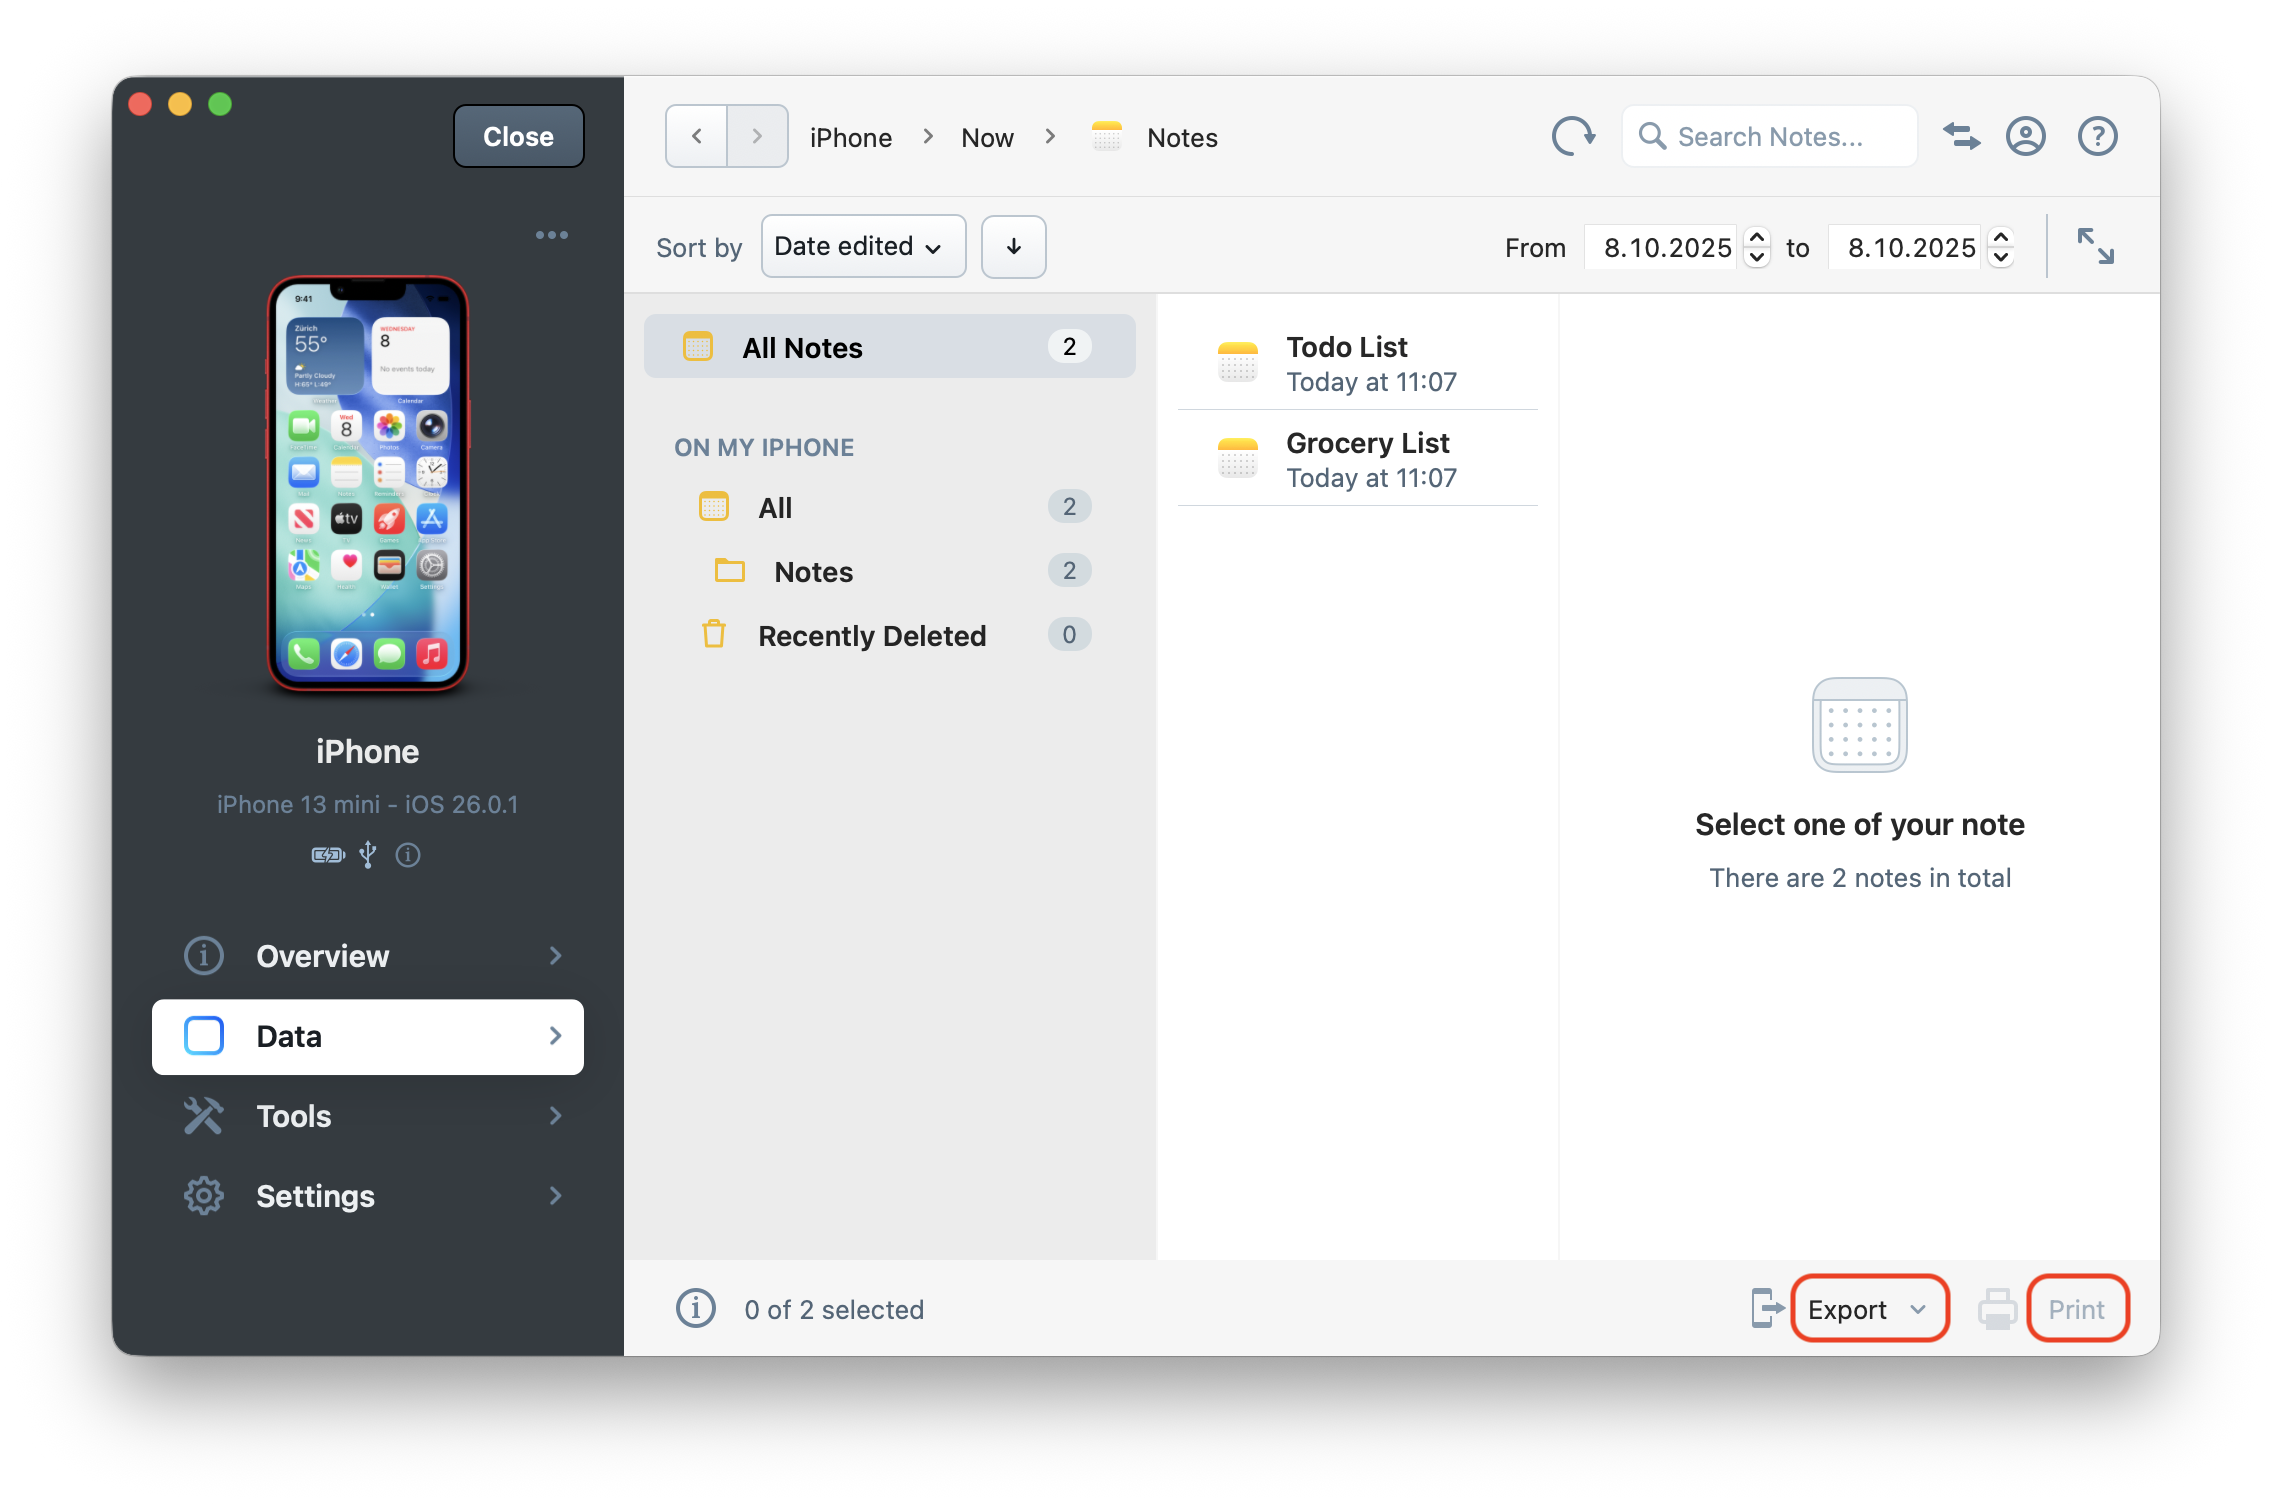This screenshot has width=2272, height=1504.
Task: Go back with navigation arrow
Action: tap(697, 136)
